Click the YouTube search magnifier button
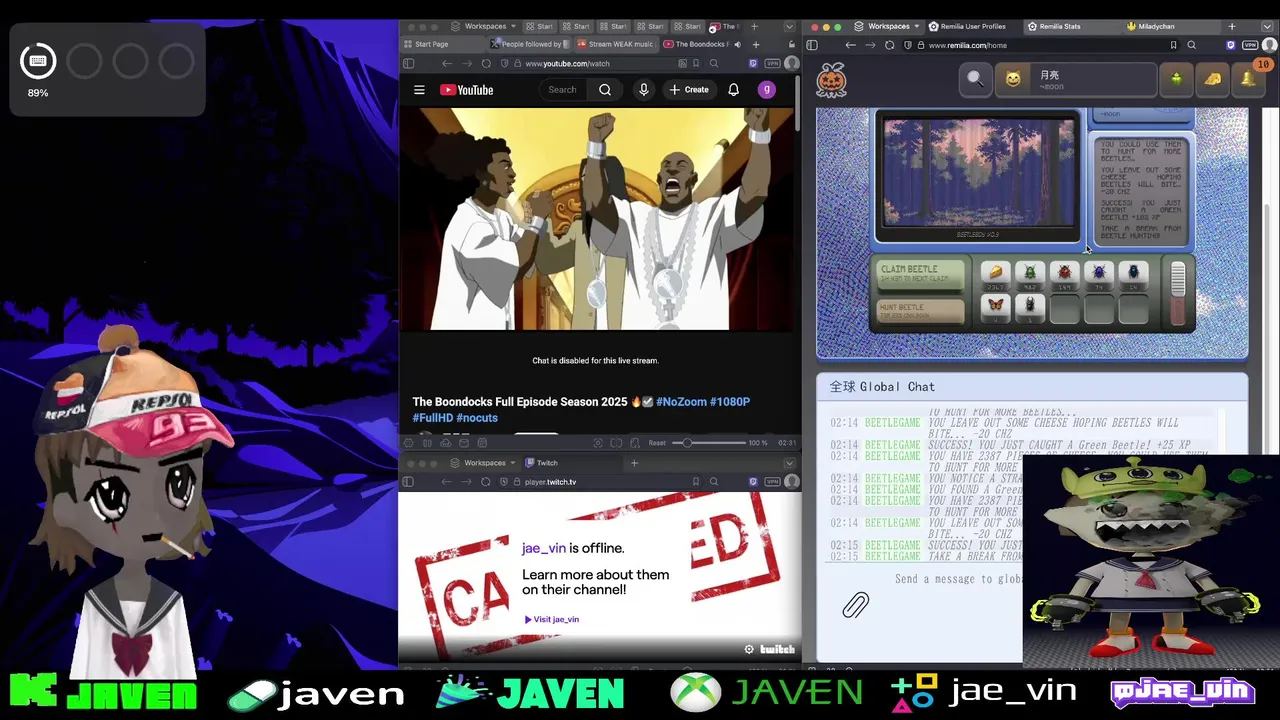The image size is (1280, 720). click(x=605, y=90)
